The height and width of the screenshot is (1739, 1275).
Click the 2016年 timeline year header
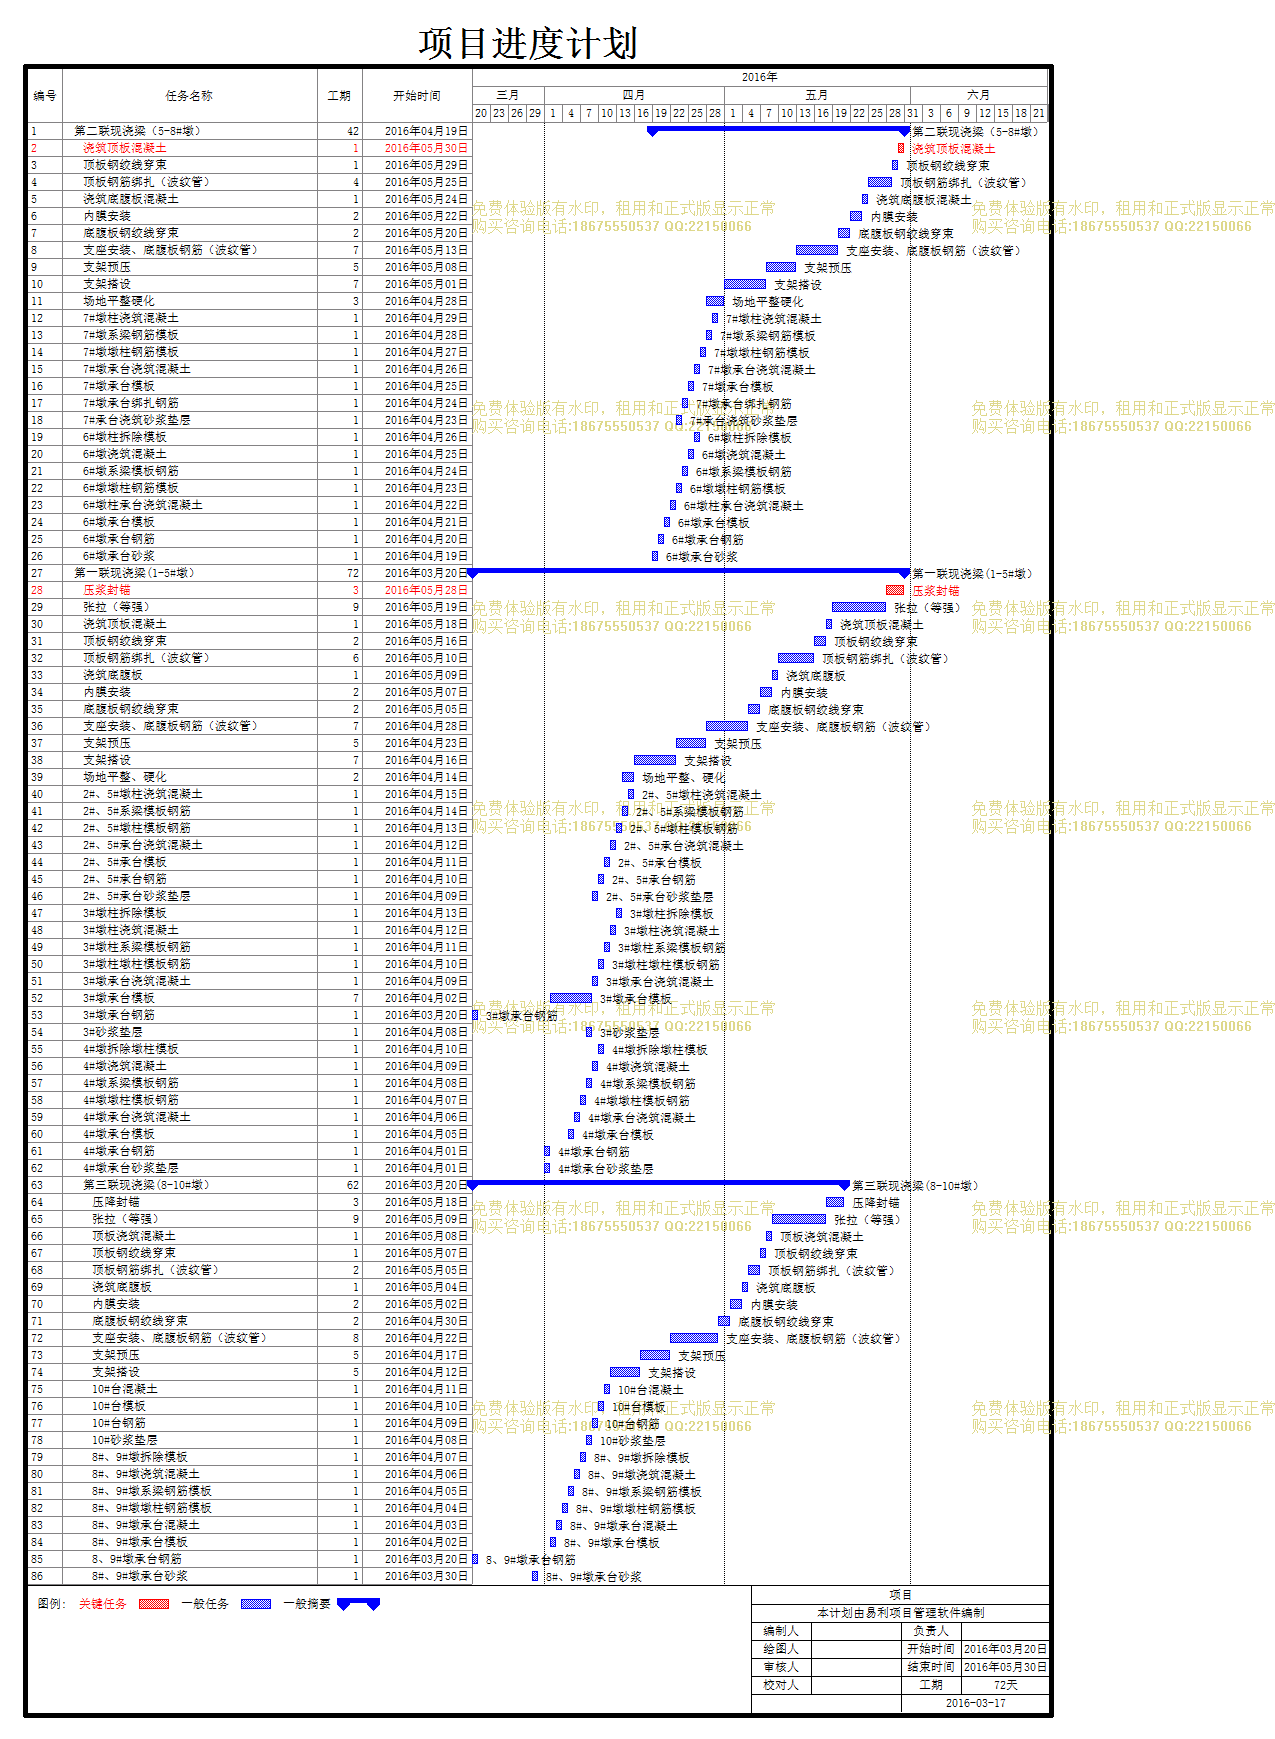(760, 77)
